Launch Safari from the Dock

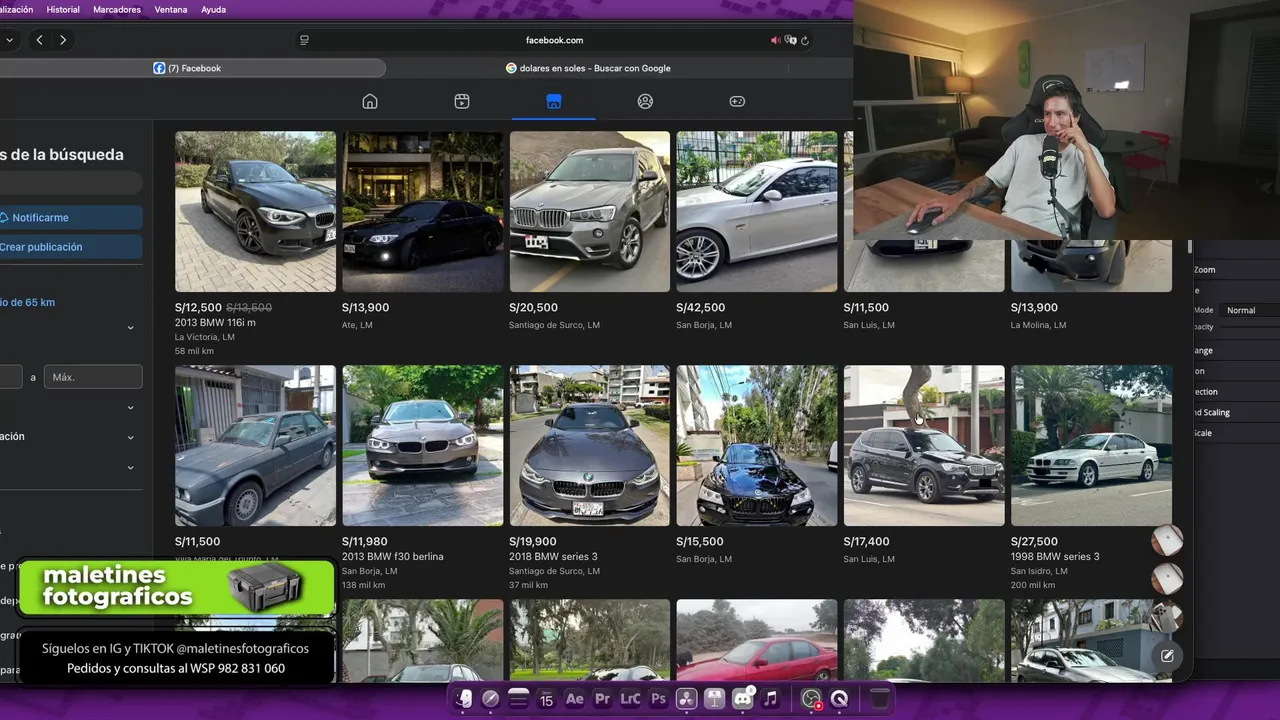point(491,699)
